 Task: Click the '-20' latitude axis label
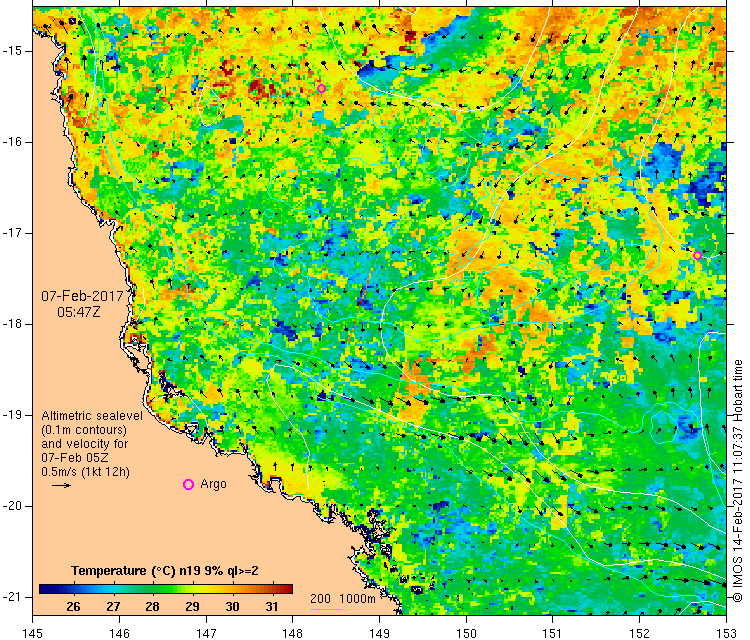[x=11, y=506]
